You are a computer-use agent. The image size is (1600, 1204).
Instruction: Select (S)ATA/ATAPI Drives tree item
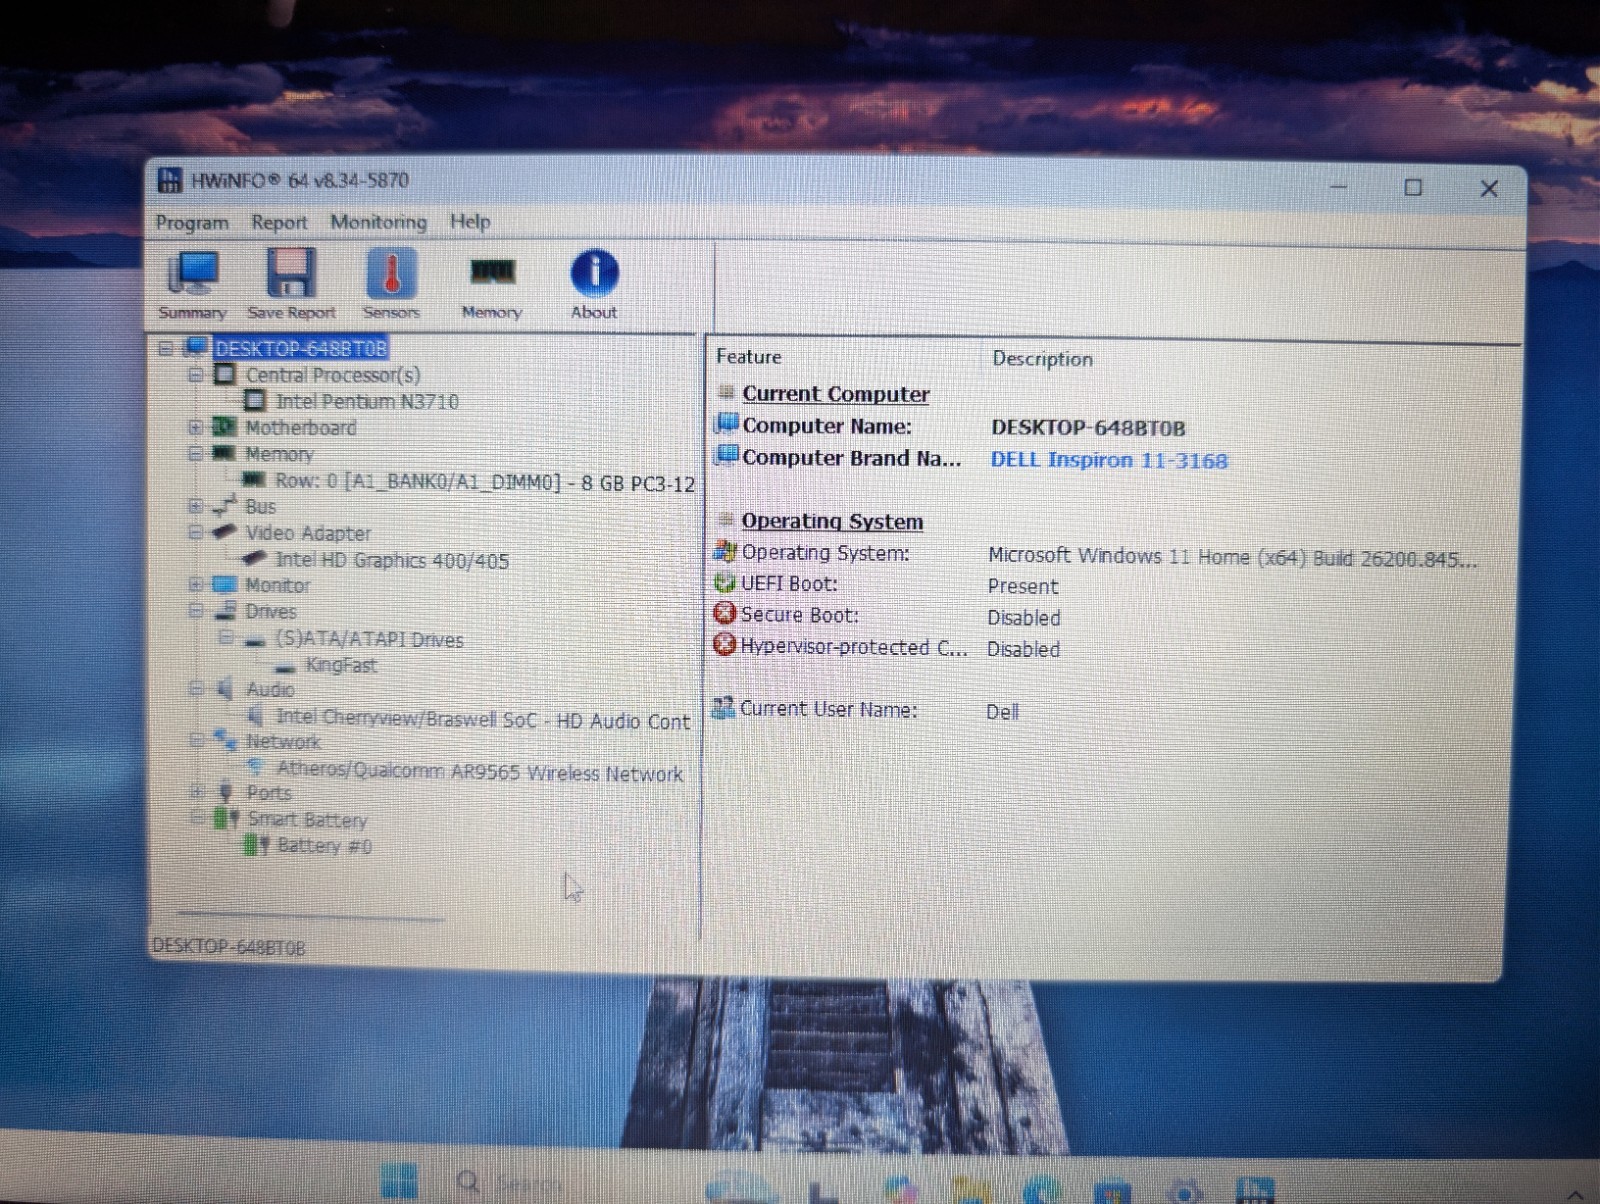369,639
